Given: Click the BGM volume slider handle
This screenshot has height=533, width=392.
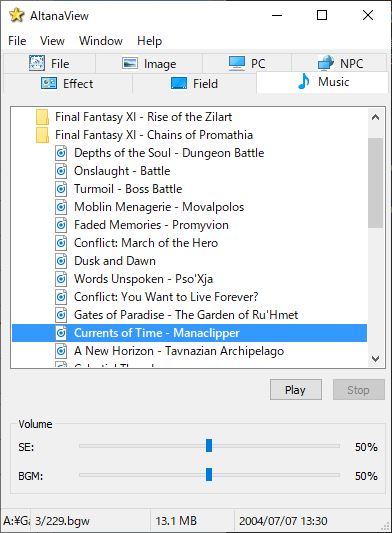Looking at the screenshot, I should pyautogui.click(x=209, y=475).
